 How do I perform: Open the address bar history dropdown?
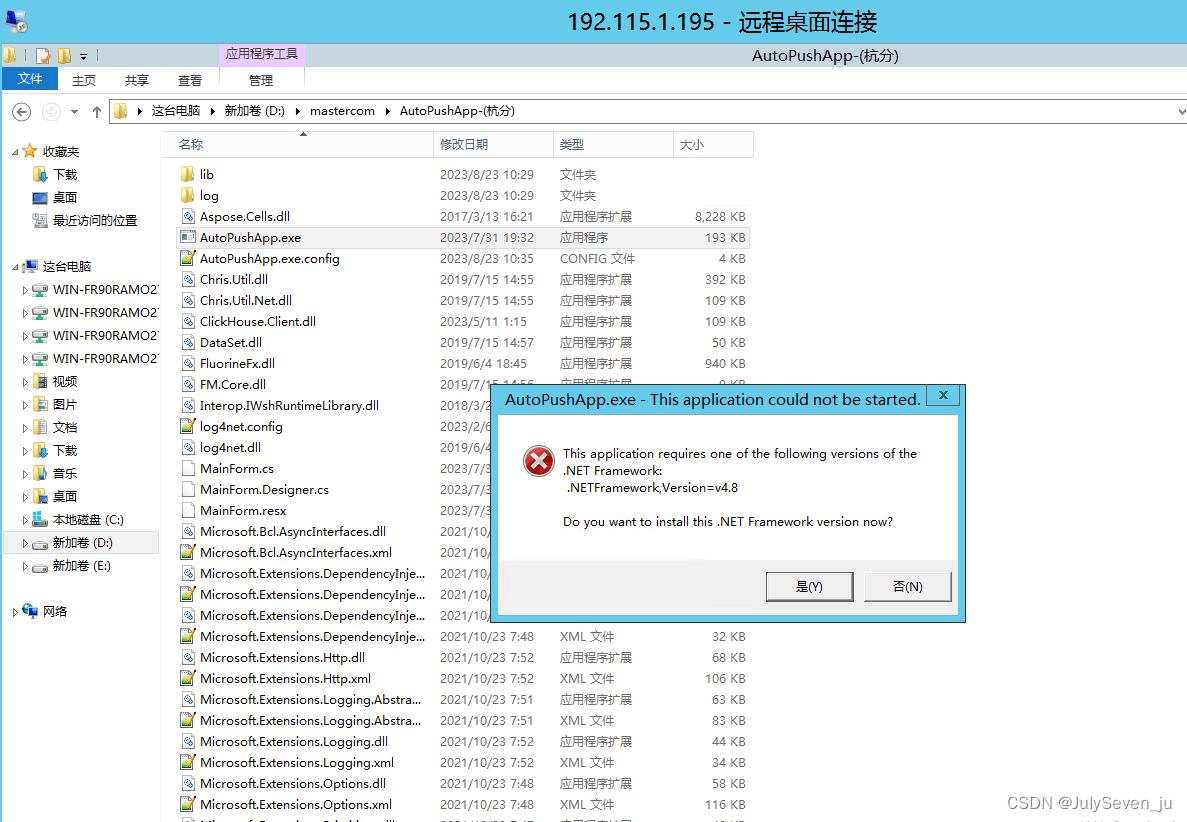point(1181,111)
